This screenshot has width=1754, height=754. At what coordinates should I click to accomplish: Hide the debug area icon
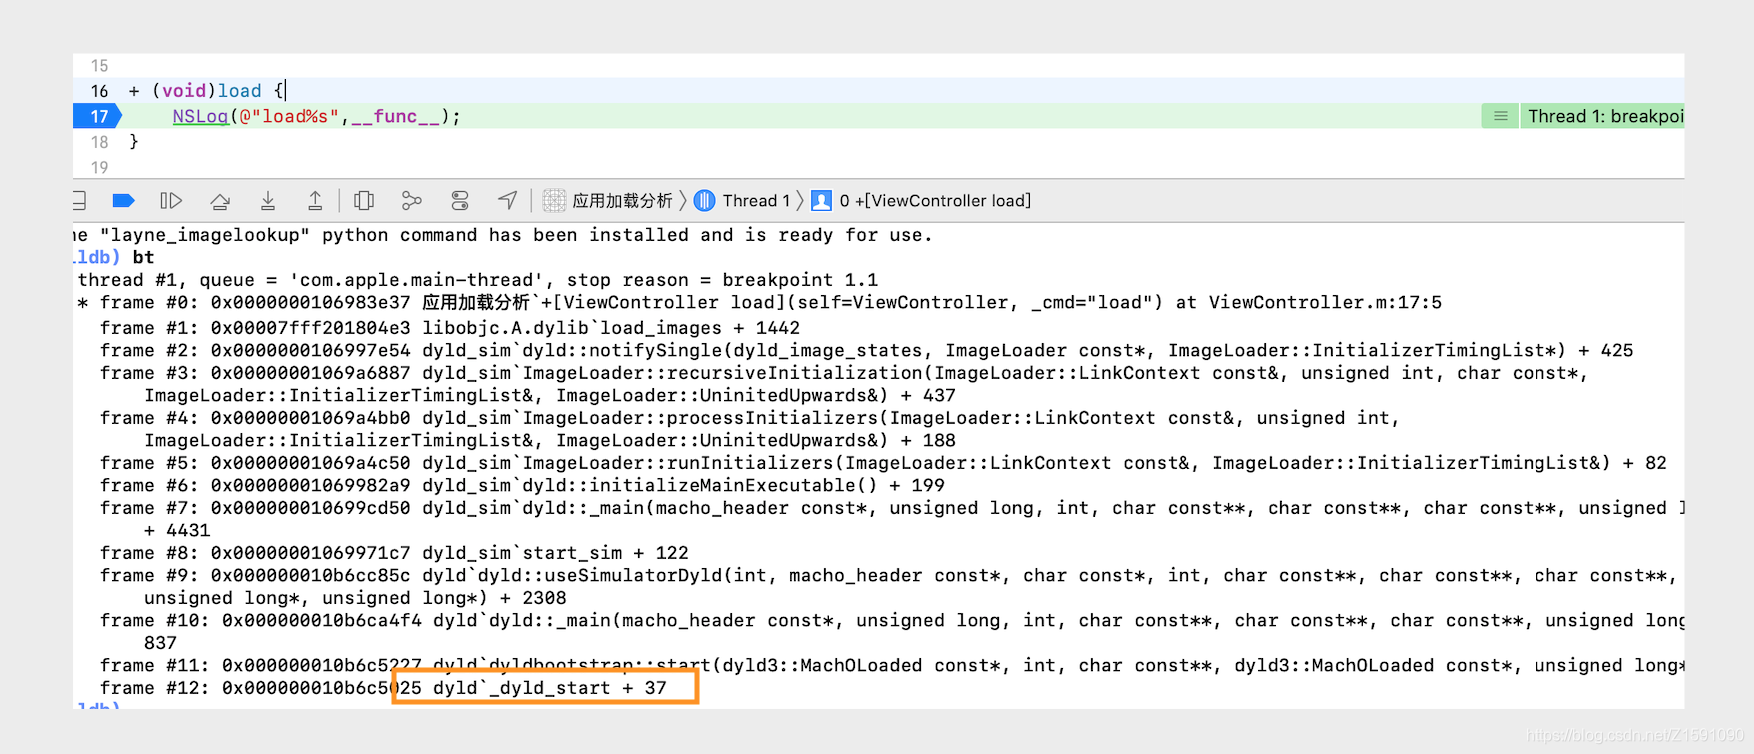(79, 201)
